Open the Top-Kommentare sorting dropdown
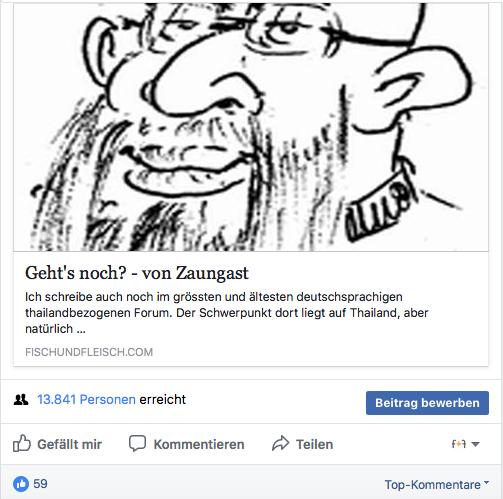 [x=437, y=484]
